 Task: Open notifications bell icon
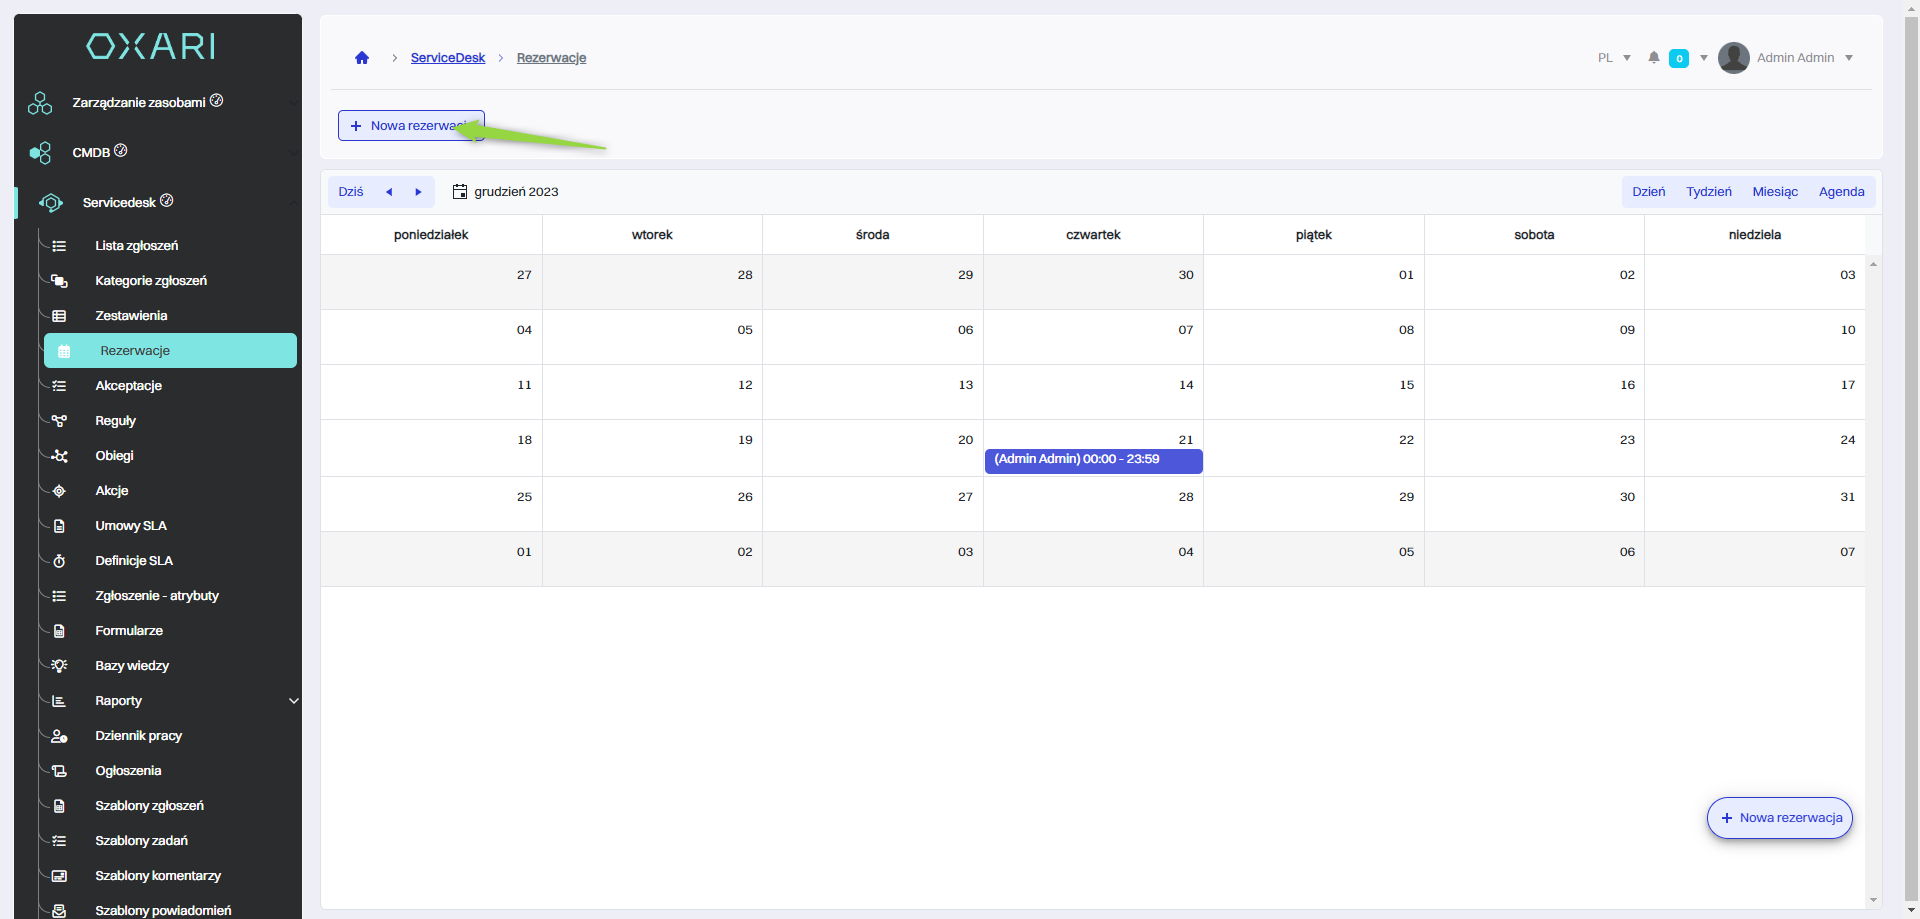[x=1654, y=58]
